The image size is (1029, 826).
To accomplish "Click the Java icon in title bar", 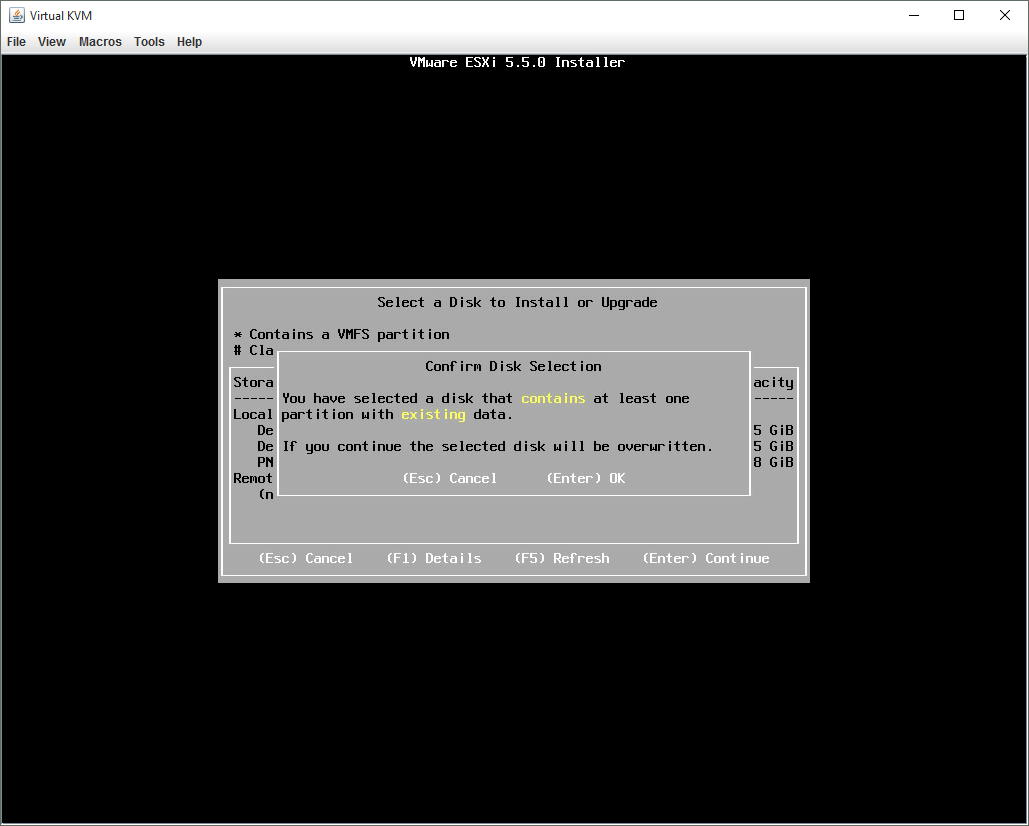I will coord(17,15).
